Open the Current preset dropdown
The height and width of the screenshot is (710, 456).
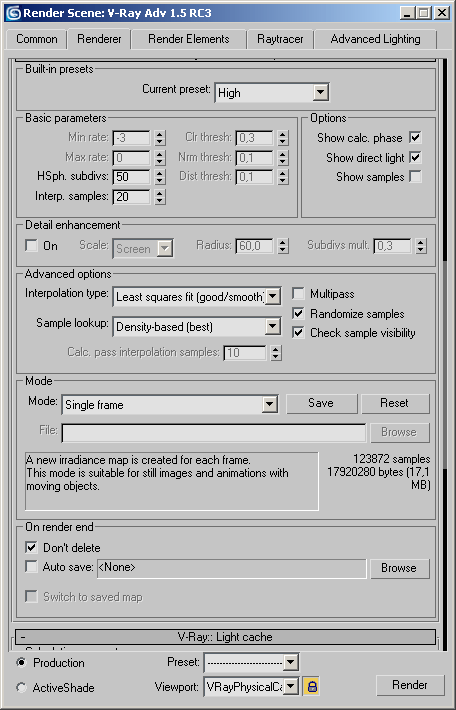[272, 93]
